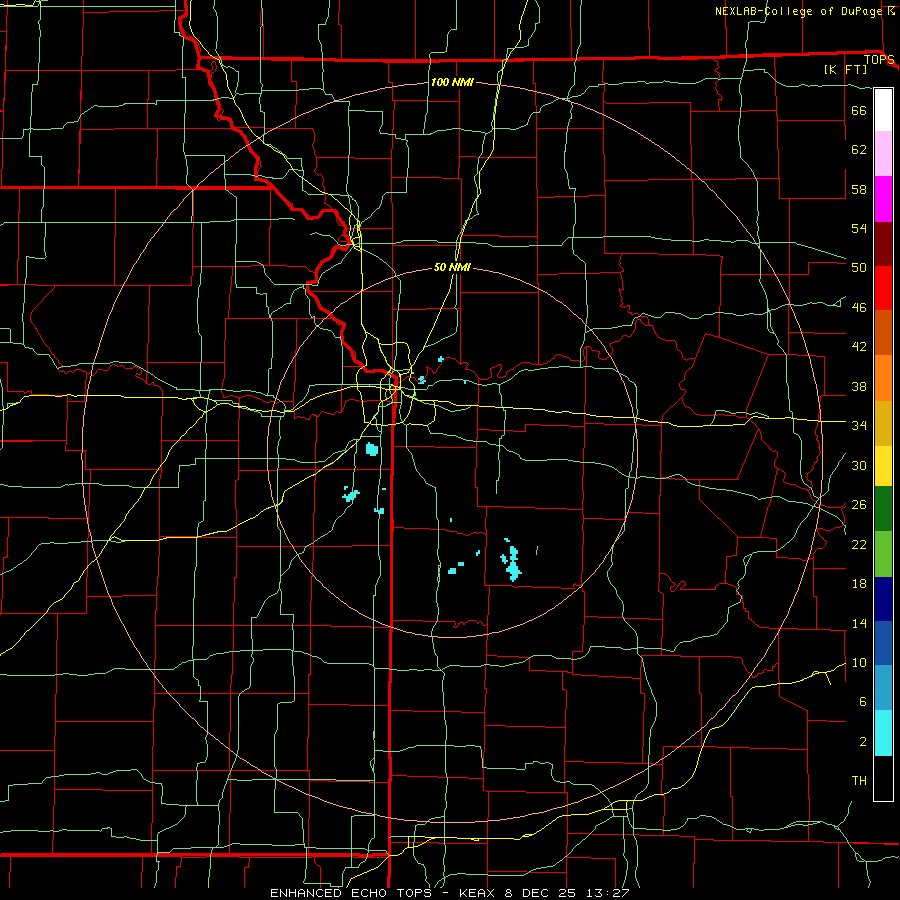Click the light pink legend swatch
Image resolution: width=900 pixels, height=900 pixels.
click(x=883, y=154)
